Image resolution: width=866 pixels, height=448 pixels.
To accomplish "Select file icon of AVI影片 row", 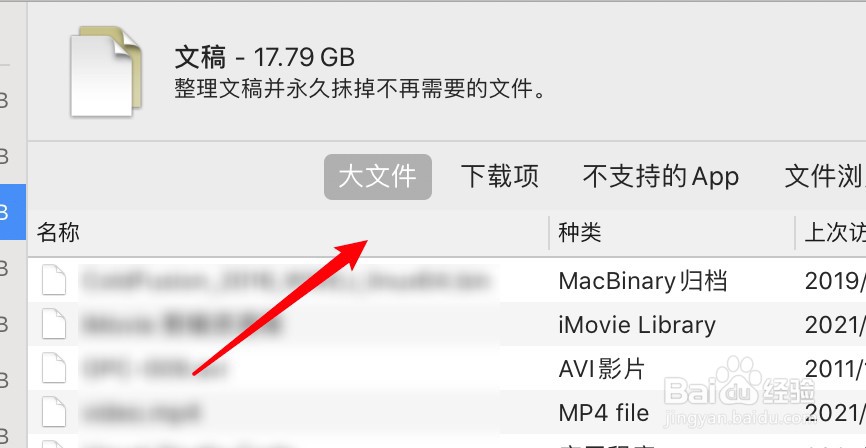I will click(x=54, y=368).
